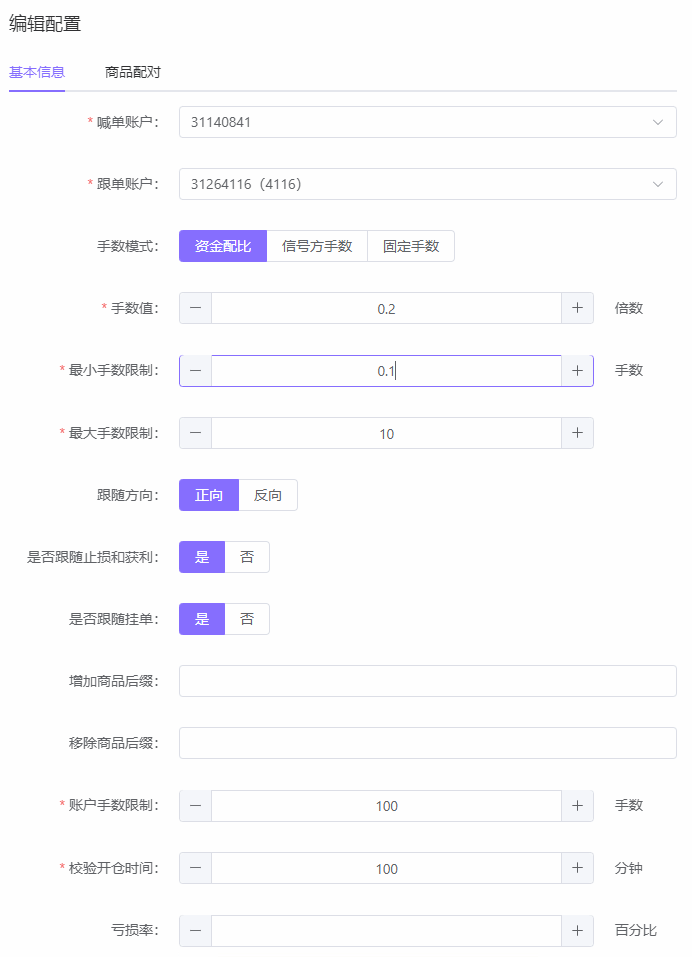The height and width of the screenshot is (957, 692).
Task: Select 信号方手数 mode button
Action: 317,246
